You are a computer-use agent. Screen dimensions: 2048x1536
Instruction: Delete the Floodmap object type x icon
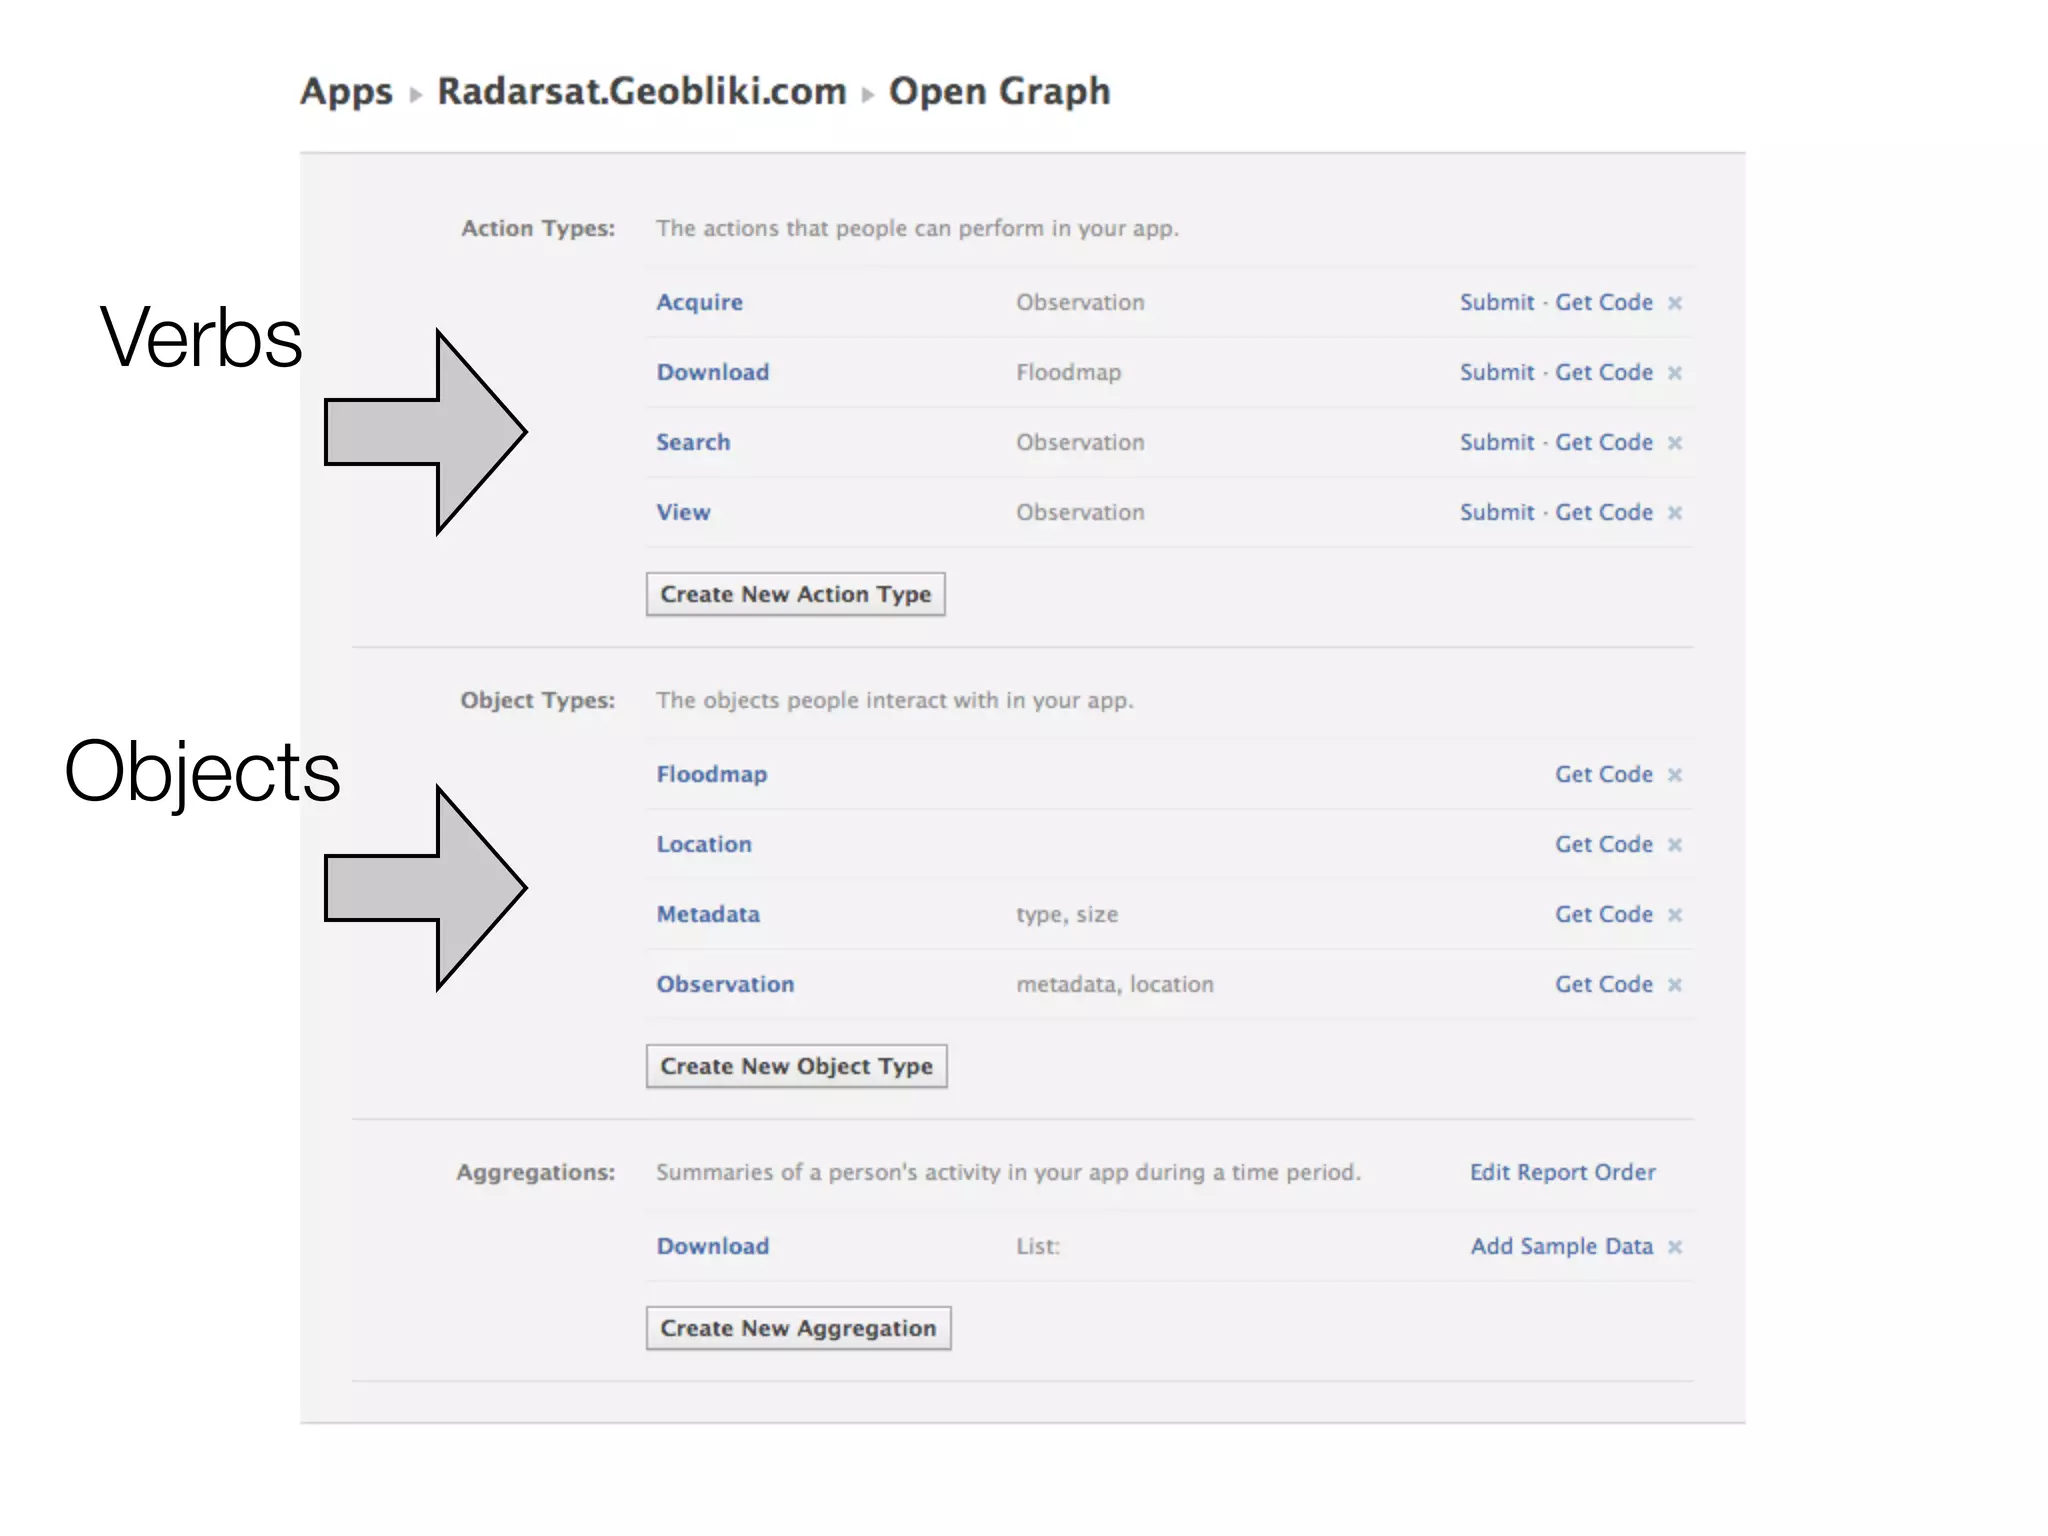(x=1675, y=775)
